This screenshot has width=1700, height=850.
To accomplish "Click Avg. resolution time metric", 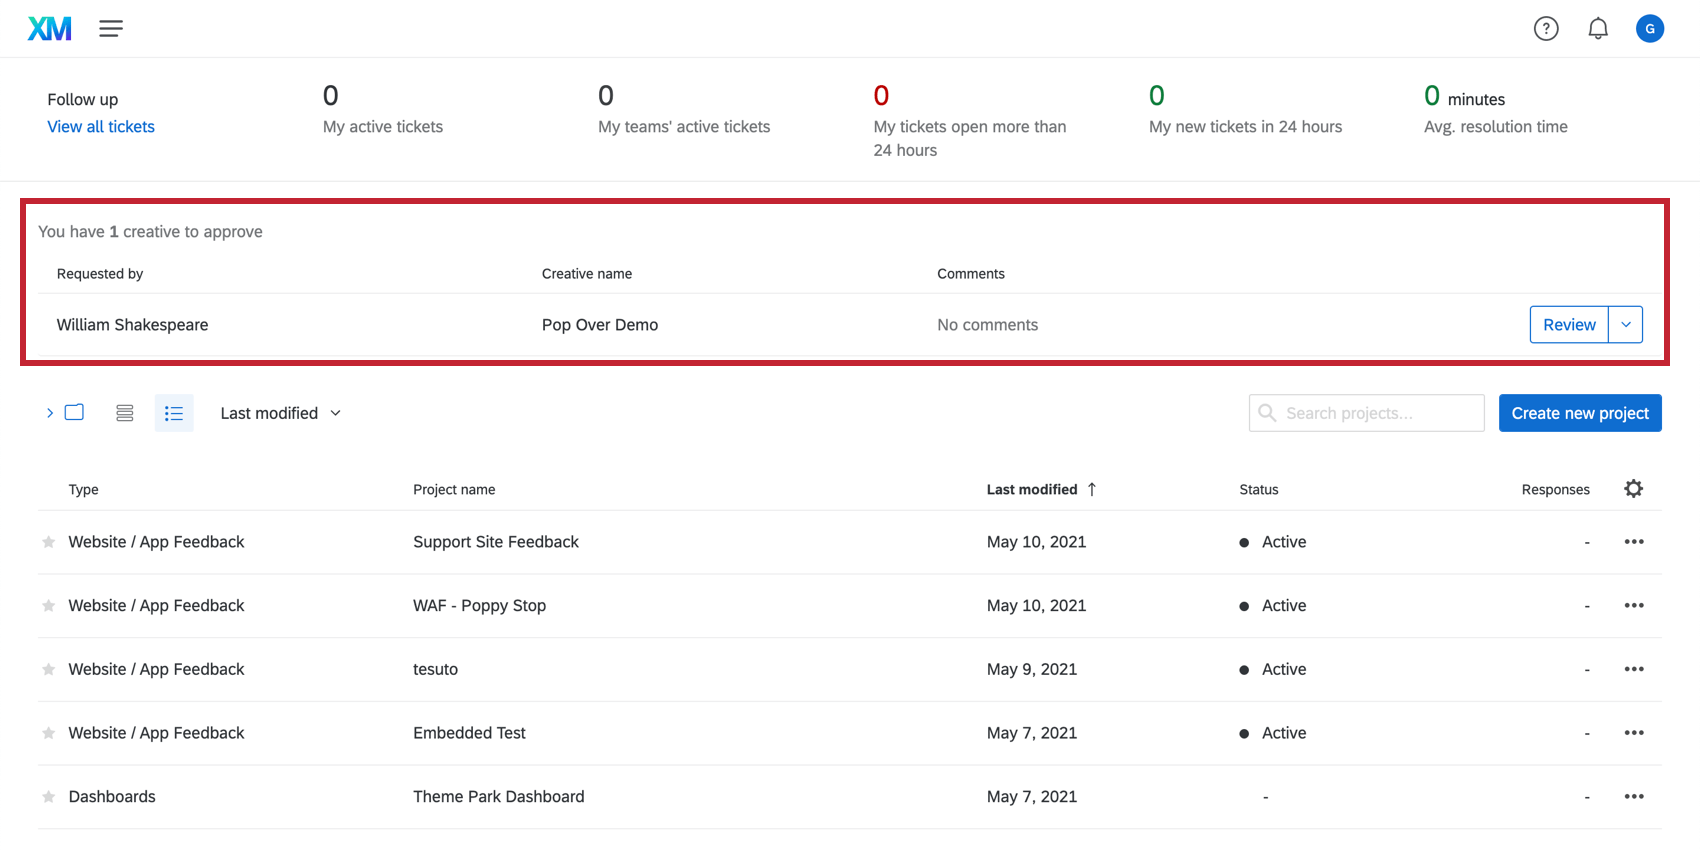I will [1496, 110].
